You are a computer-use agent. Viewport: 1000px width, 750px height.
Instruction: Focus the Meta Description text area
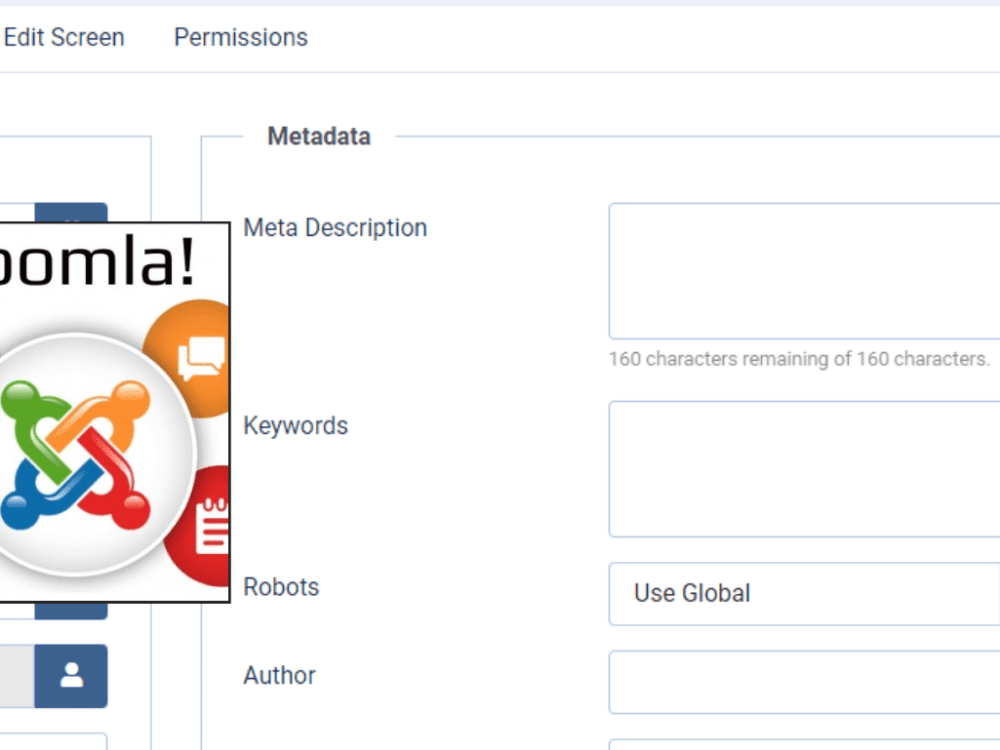[804, 271]
